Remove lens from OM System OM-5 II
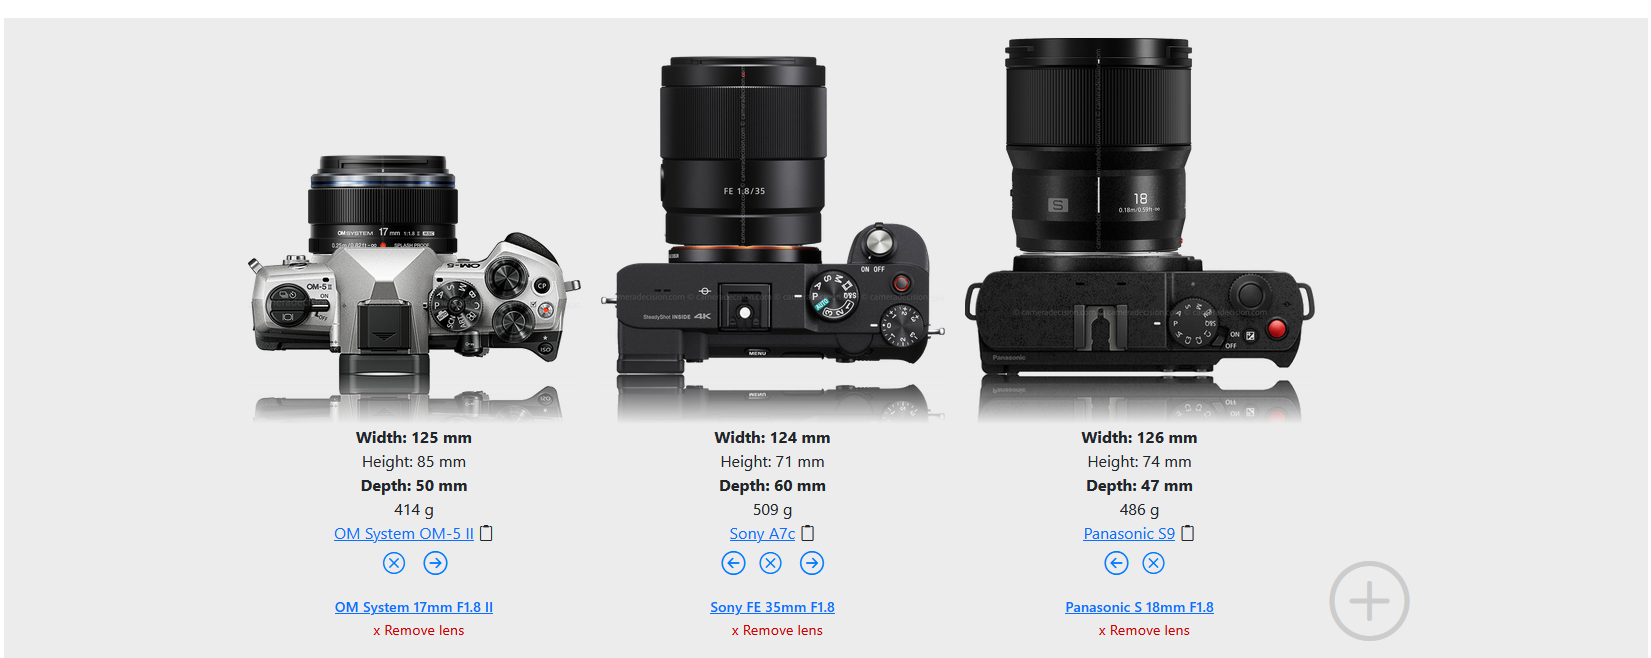This screenshot has width=1651, height=658. click(x=419, y=631)
